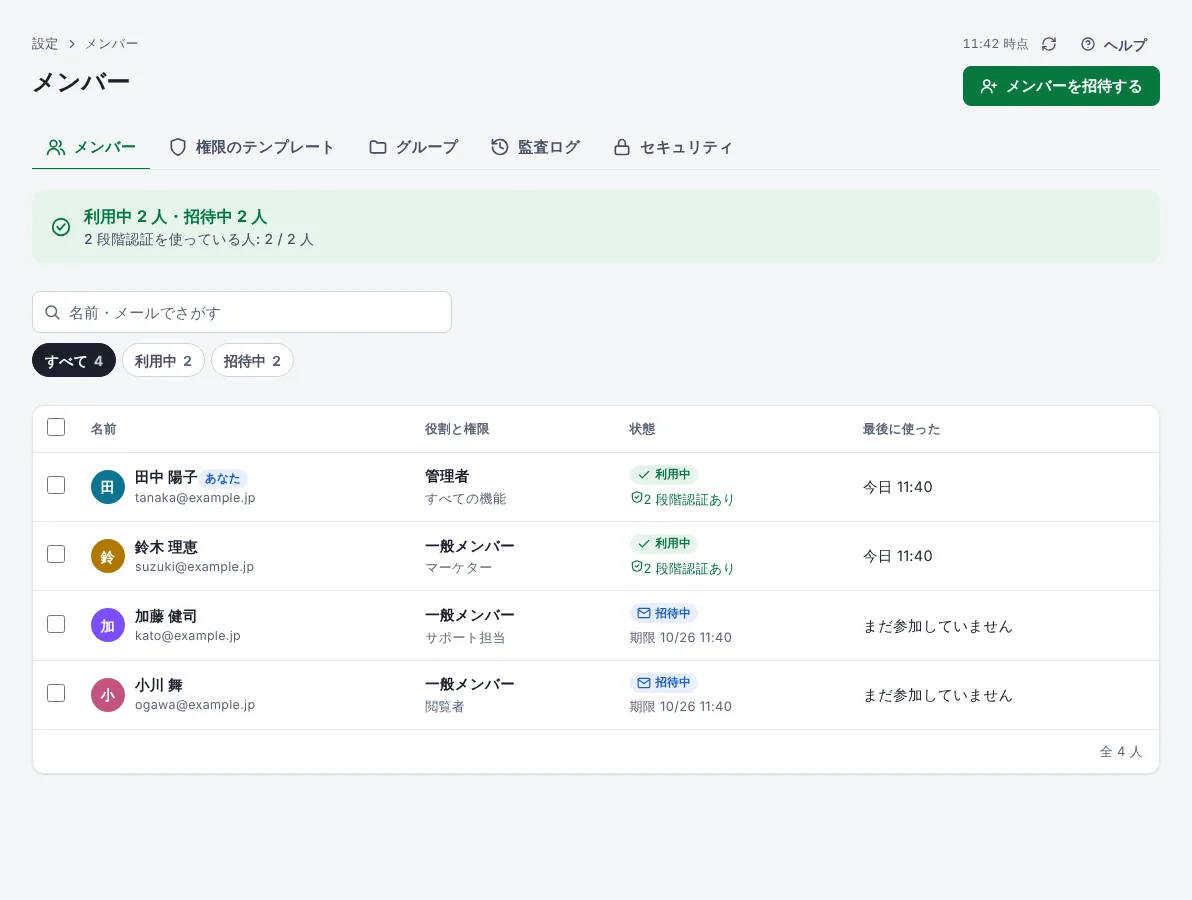Tick the checkbox for 加藤 健司
The height and width of the screenshot is (900, 1192).
coord(56,624)
